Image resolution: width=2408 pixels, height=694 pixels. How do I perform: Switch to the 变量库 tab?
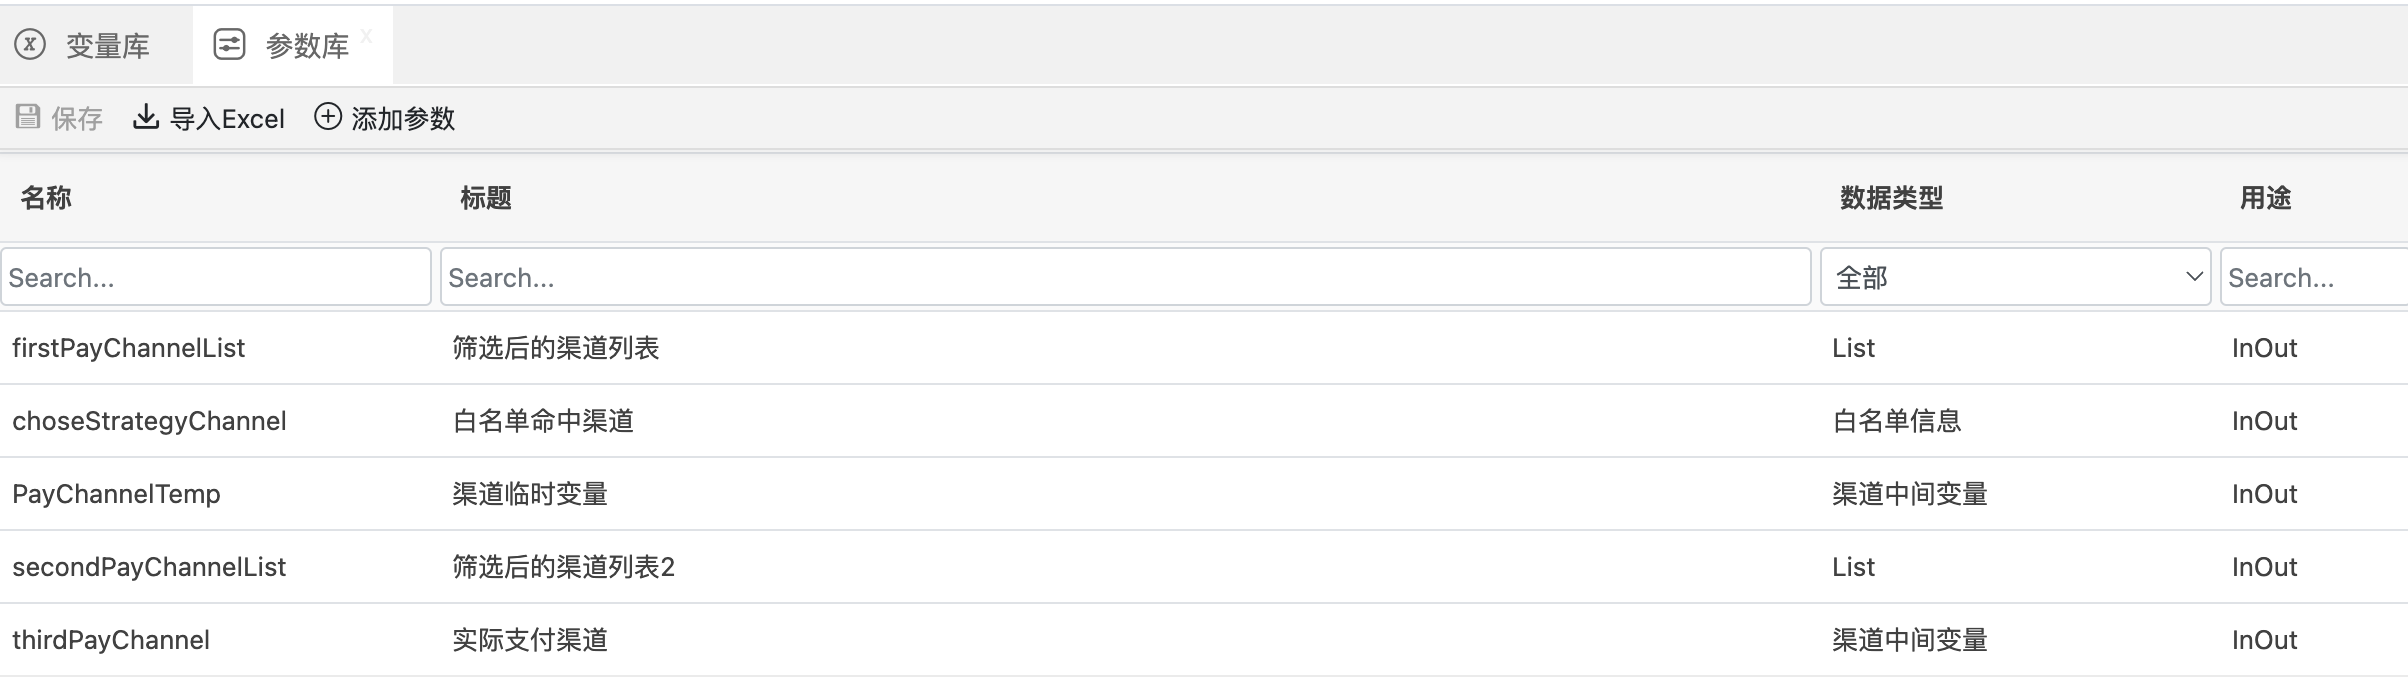pos(107,46)
